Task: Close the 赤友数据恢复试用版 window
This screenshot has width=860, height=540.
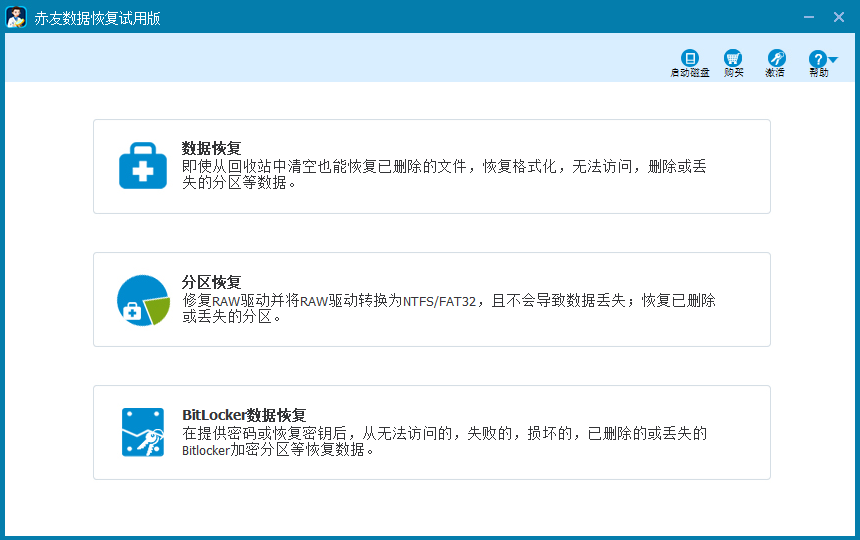Action: point(839,17)
